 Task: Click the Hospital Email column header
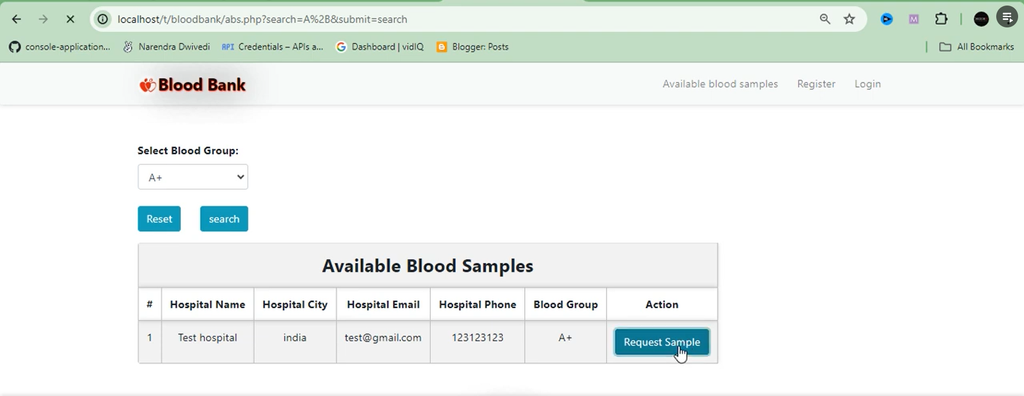[383, 305]
